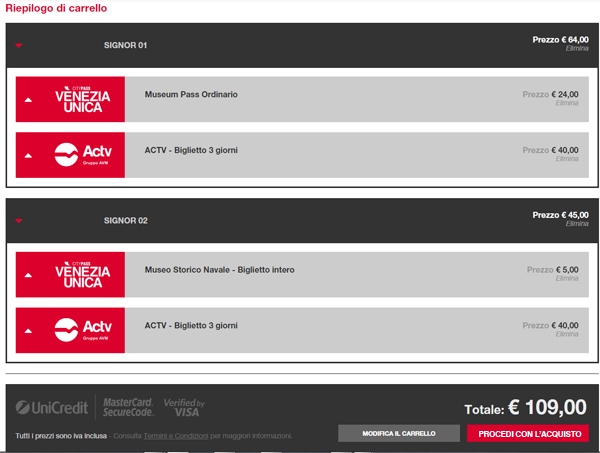Delete Museum Pass Ordinario using its Elimina link
Screen dimensions: 600x453
pyautogui.click(x=567, y=103)
